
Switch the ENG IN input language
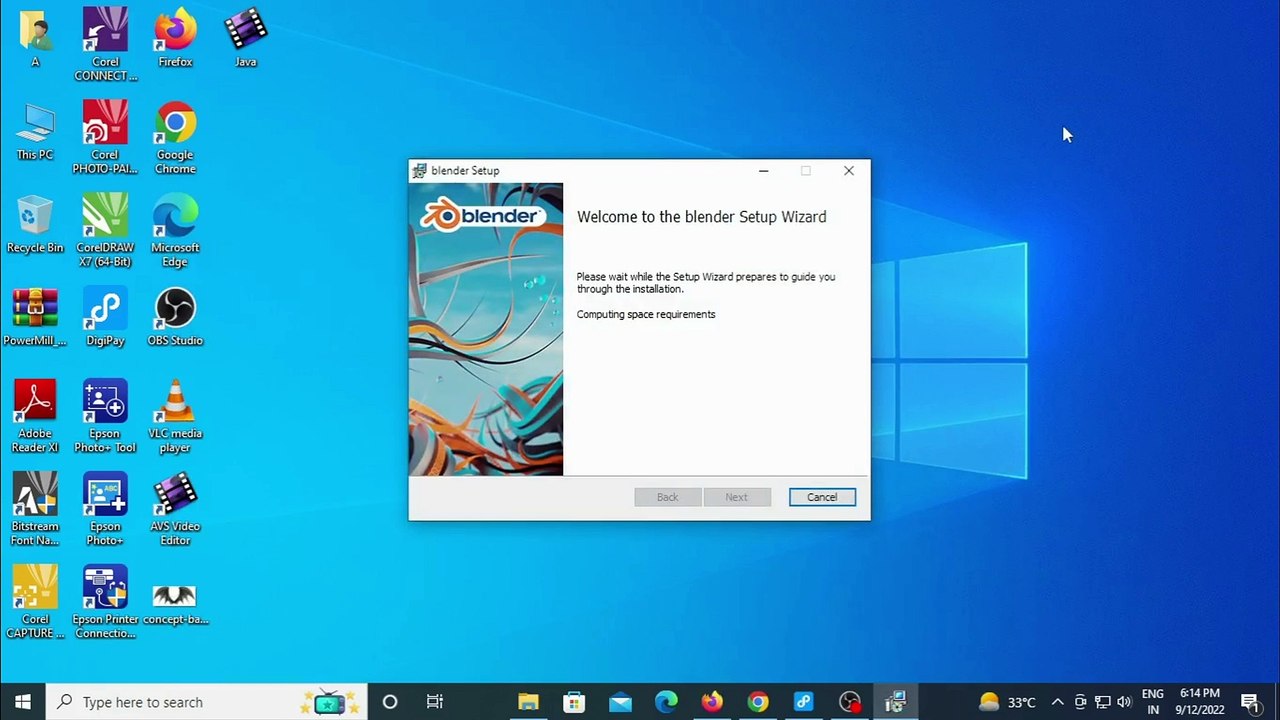[1152, 702]
